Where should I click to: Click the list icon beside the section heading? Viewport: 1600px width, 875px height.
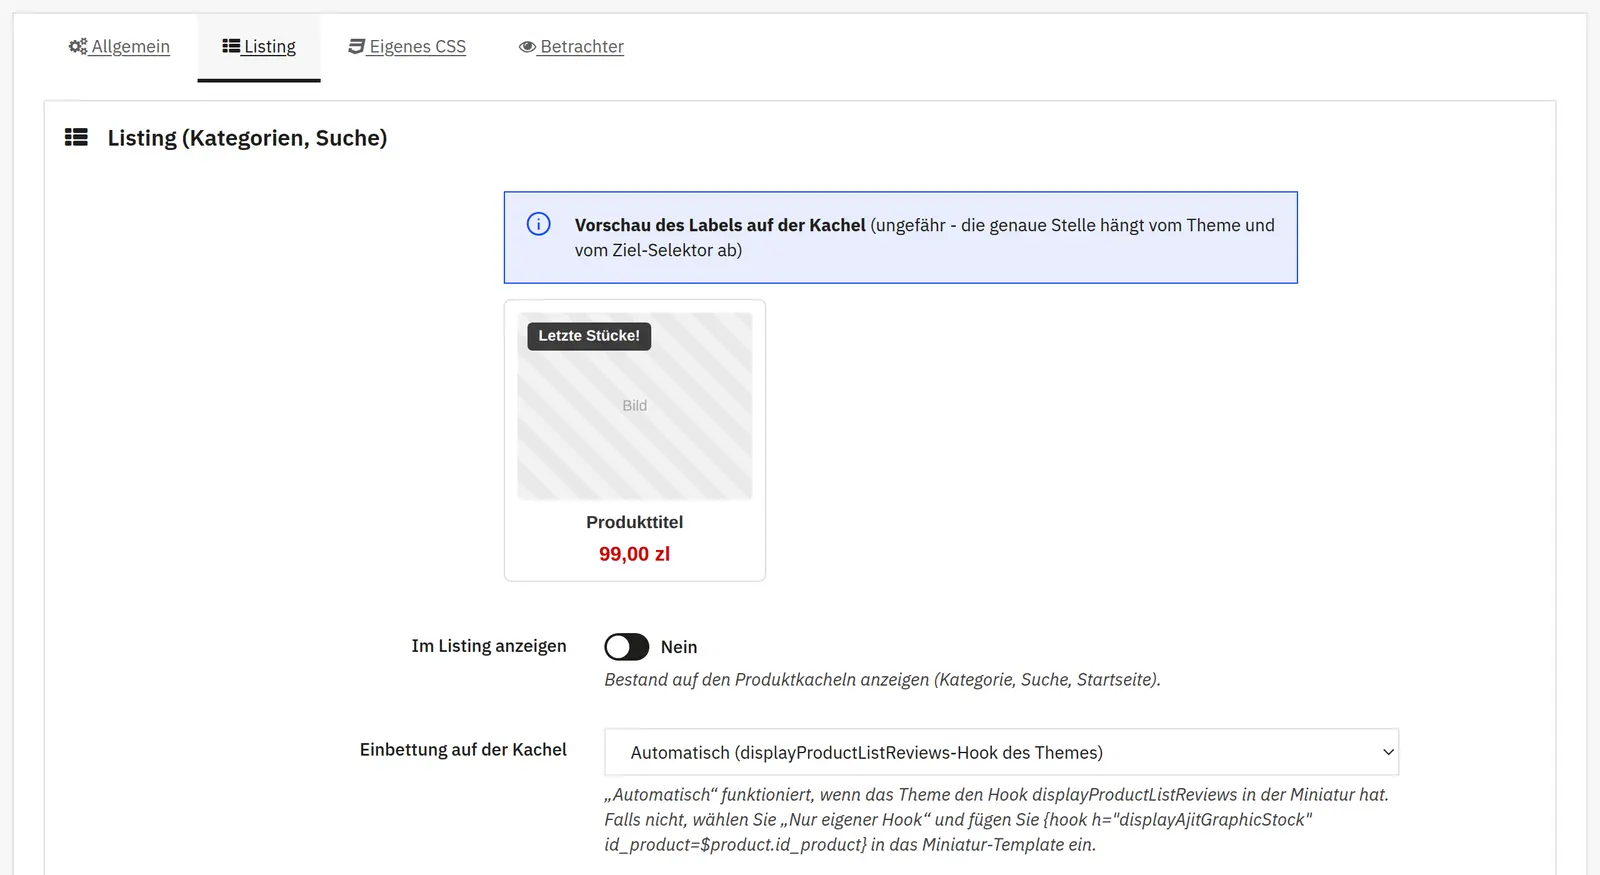tap(76, 137)
